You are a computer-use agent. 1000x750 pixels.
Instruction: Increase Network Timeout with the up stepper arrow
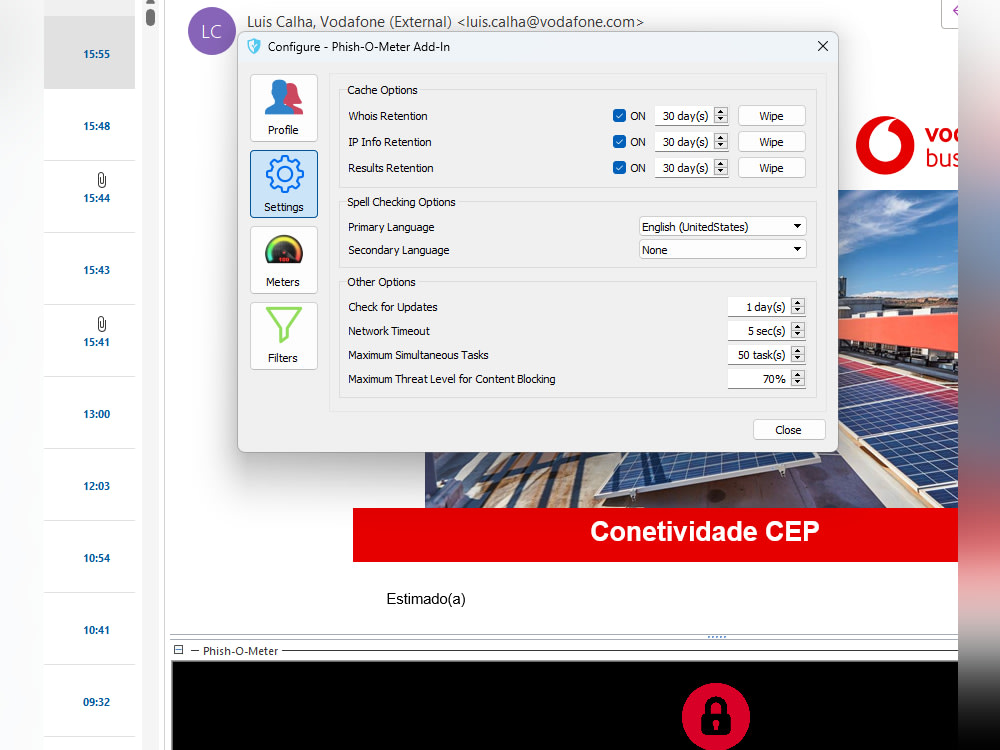(x=797, y=326)
